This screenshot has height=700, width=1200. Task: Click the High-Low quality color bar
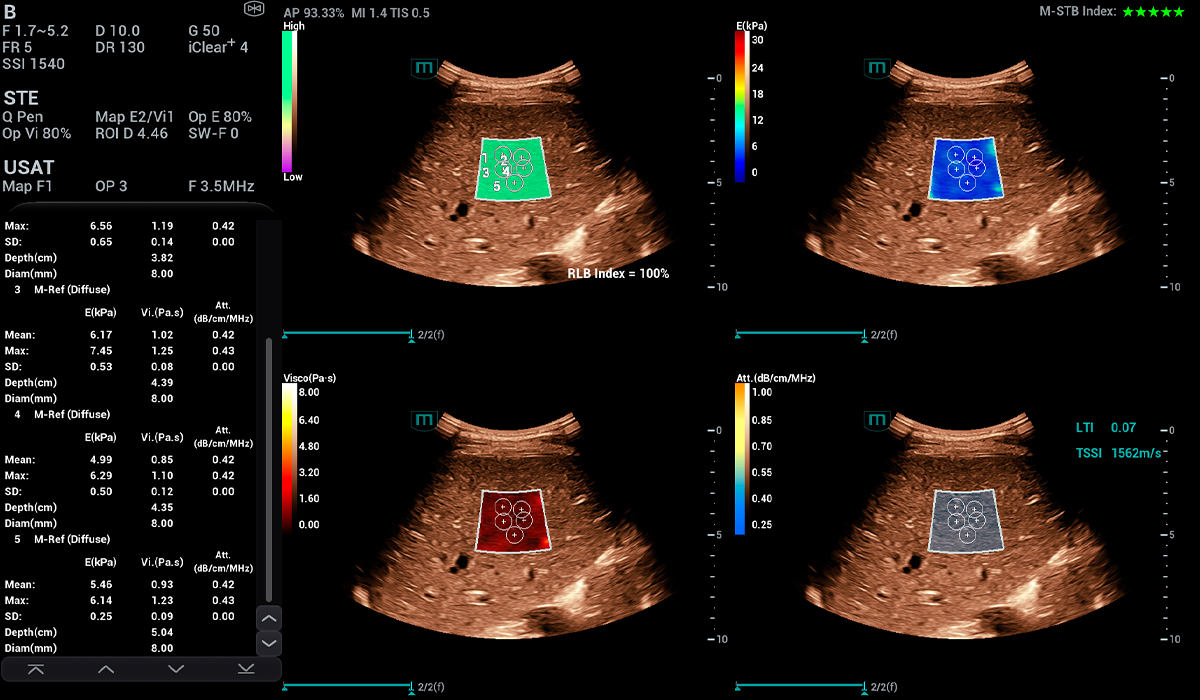[x=289, y=102]
